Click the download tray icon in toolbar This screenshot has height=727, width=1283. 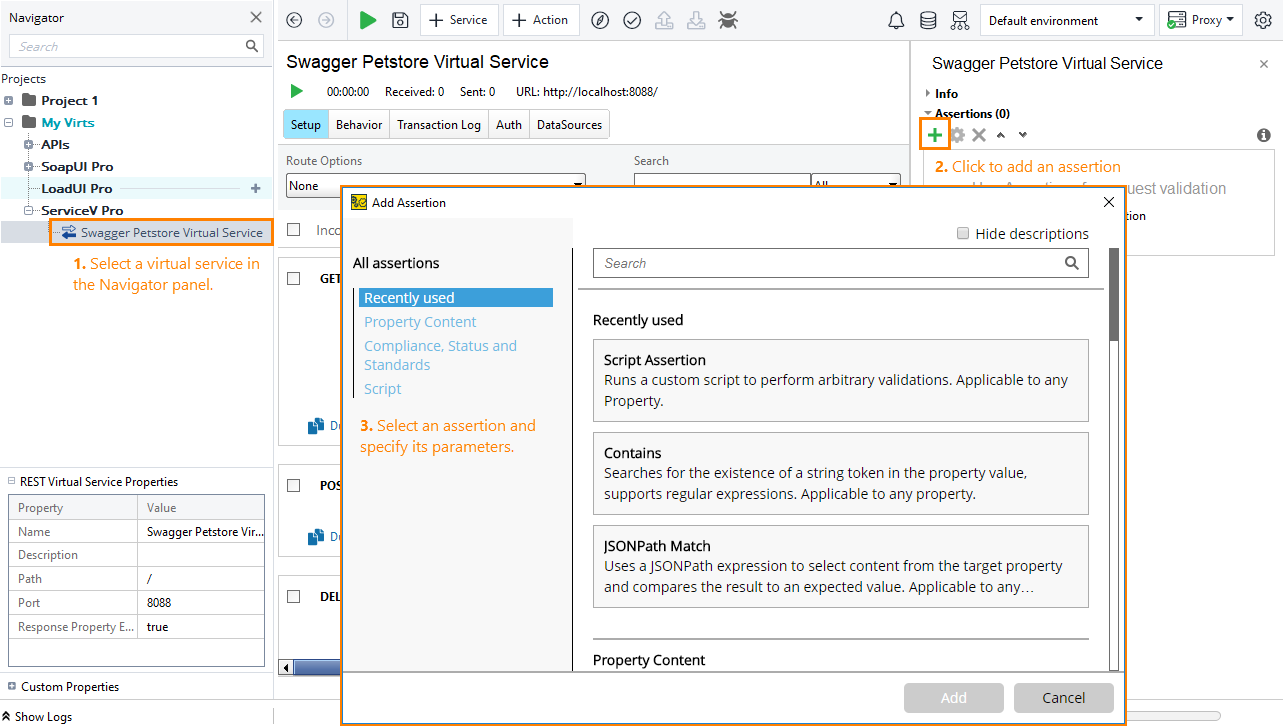696,20
